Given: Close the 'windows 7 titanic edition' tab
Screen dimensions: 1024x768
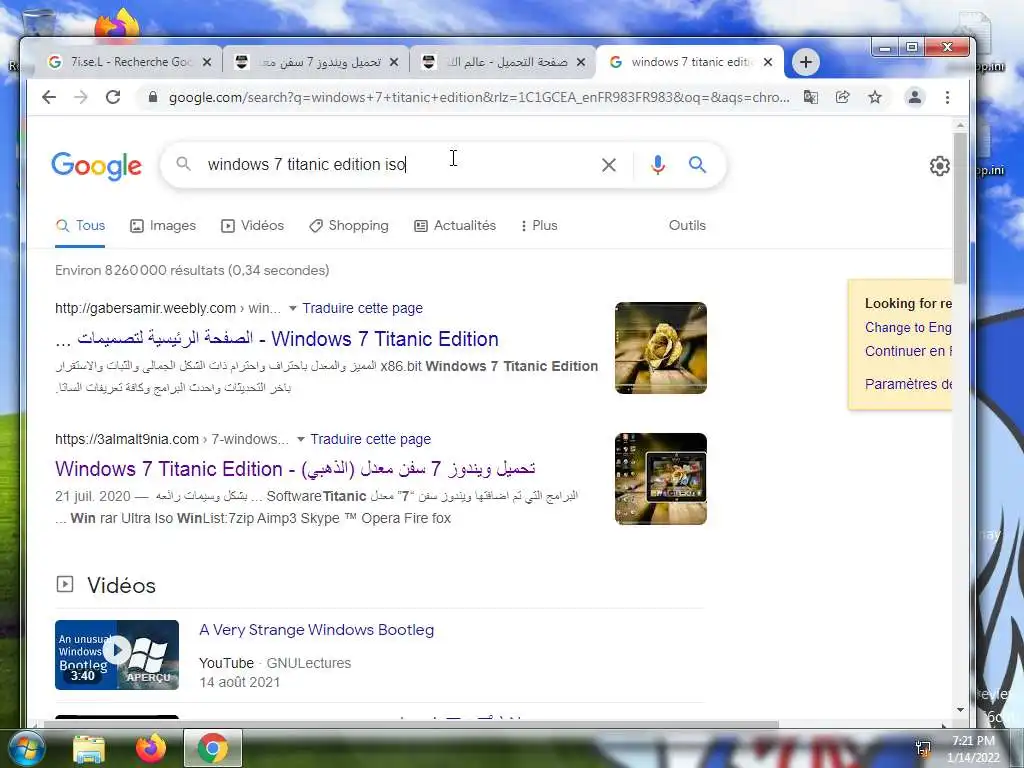Looking at the screenshot, I should point(768,62).
